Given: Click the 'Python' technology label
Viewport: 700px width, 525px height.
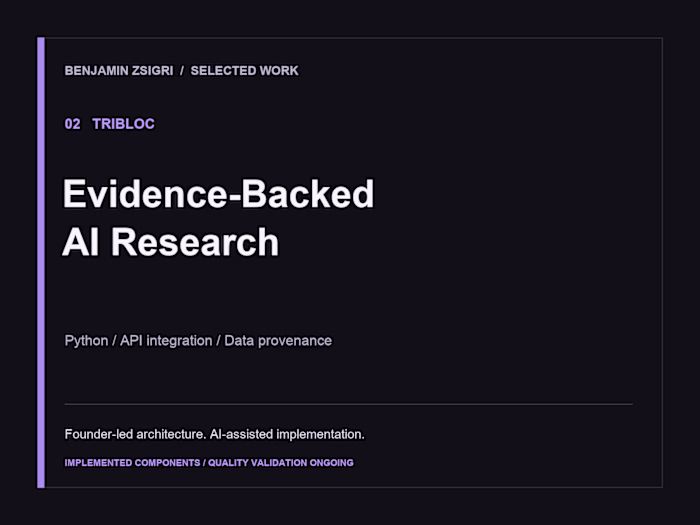Looking at the screenshot, I should click(86, 341).
